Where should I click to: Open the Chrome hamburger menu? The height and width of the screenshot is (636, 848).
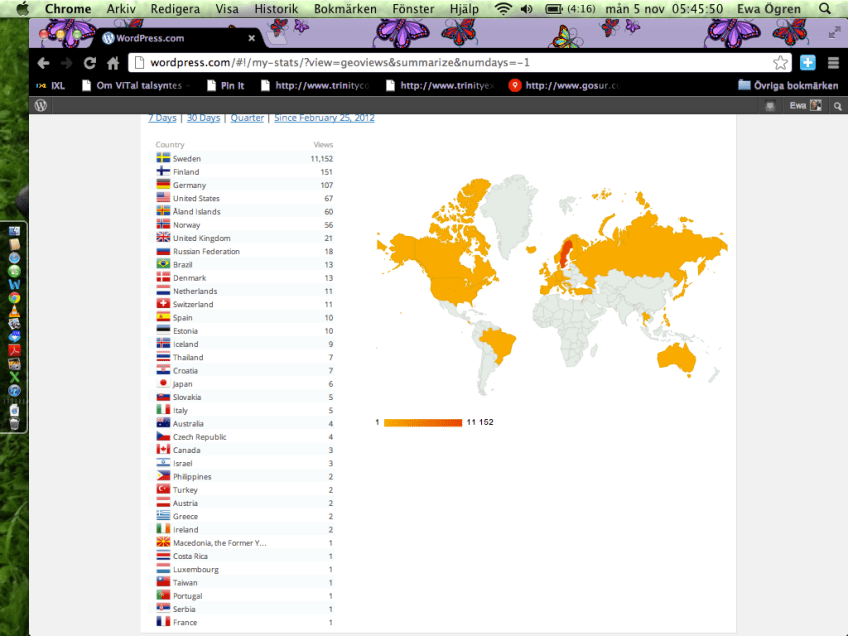pyautogui.click(x=833, y=62)
